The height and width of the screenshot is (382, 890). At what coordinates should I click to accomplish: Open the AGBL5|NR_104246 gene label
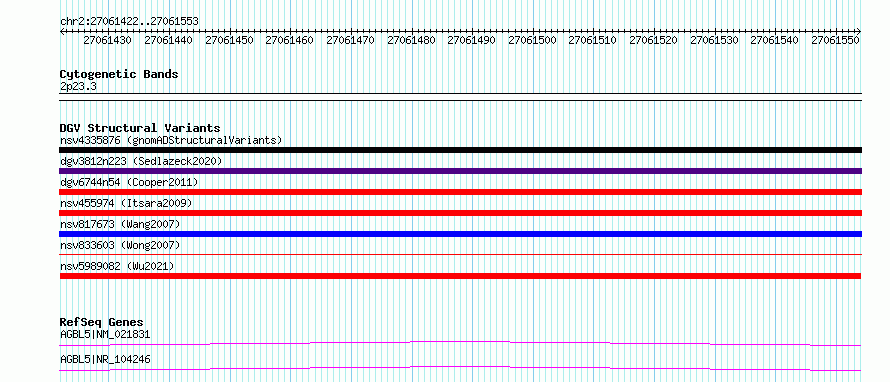click(105, 359)
